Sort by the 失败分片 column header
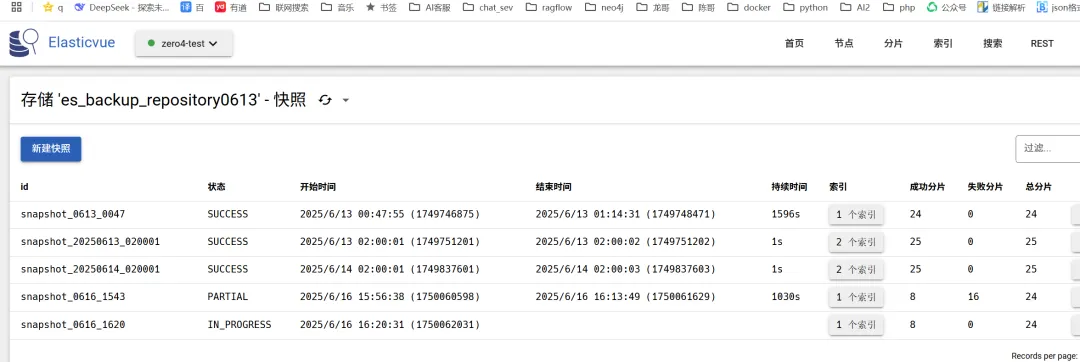Screen dimensions: 1080x362 pyautogui.click(x=985, y=187)
